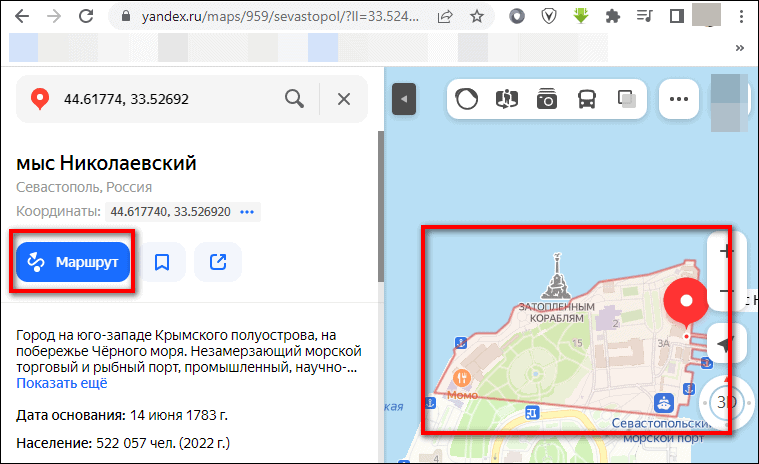759x464 pixels.
Task: Click the bus stop marker near park bottom
Action: click(x=531, y=413)
